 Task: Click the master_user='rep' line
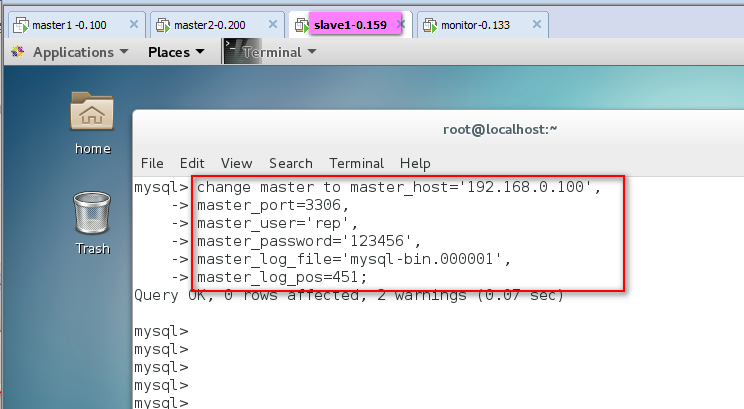(x=277, y=223)
